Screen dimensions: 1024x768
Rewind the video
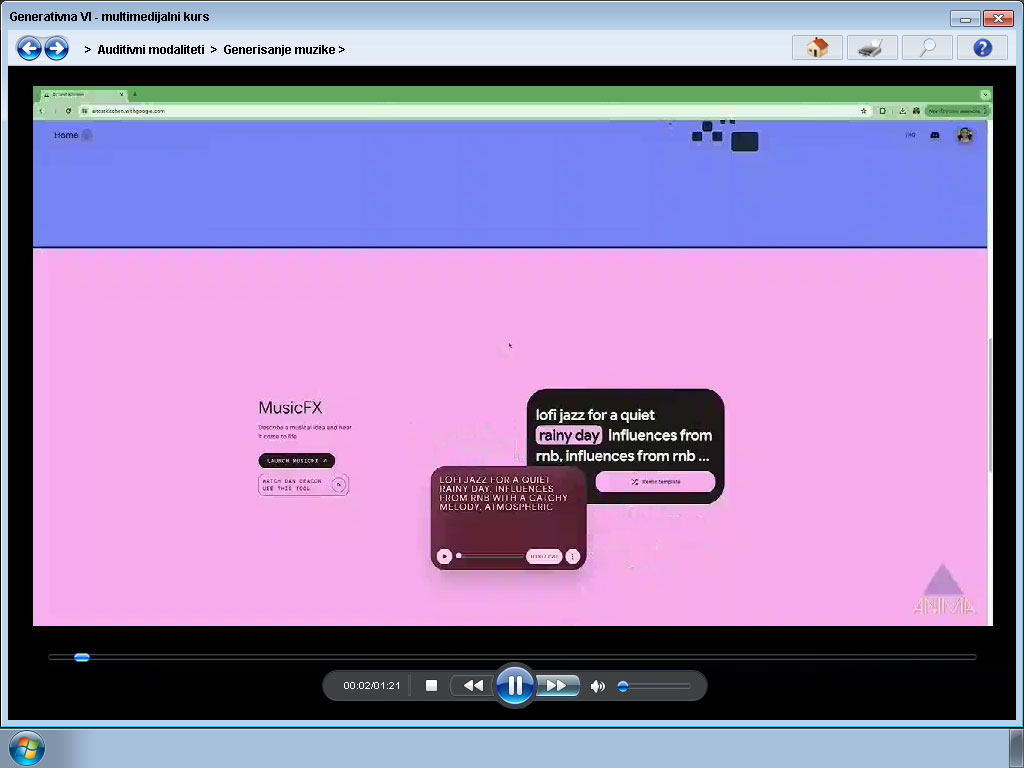473,685
